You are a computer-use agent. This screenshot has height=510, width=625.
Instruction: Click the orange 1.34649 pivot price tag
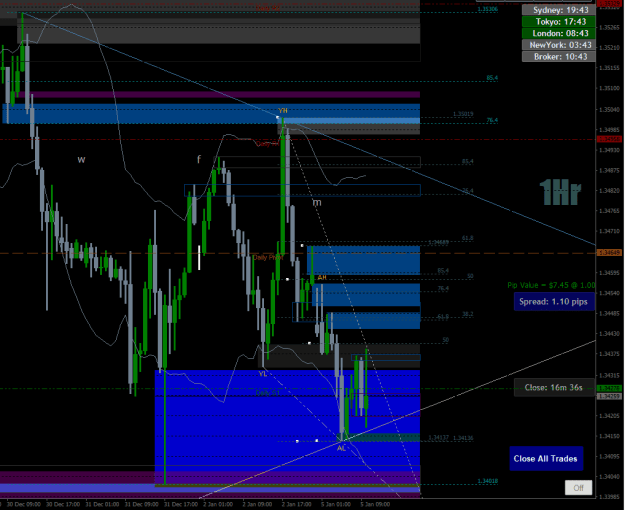609,253
